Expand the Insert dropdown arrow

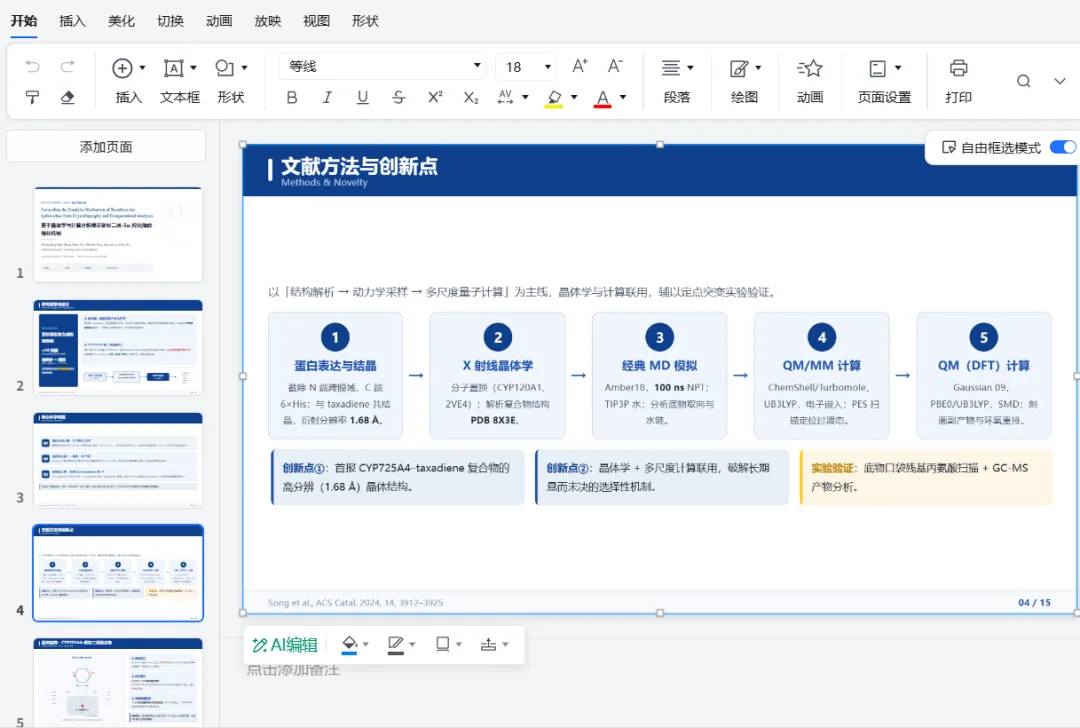pyautogui.click(x=143, y=68)
